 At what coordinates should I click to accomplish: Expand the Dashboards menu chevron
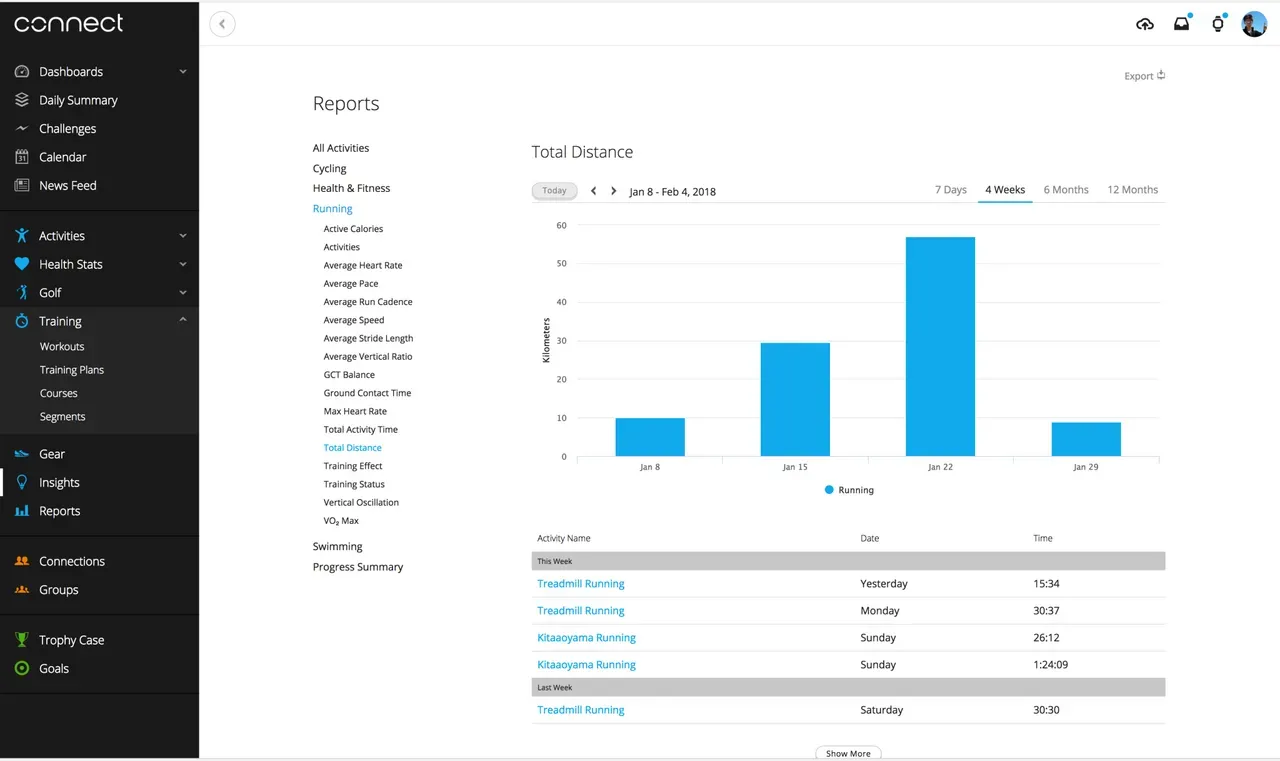click(x=182, y=72)
